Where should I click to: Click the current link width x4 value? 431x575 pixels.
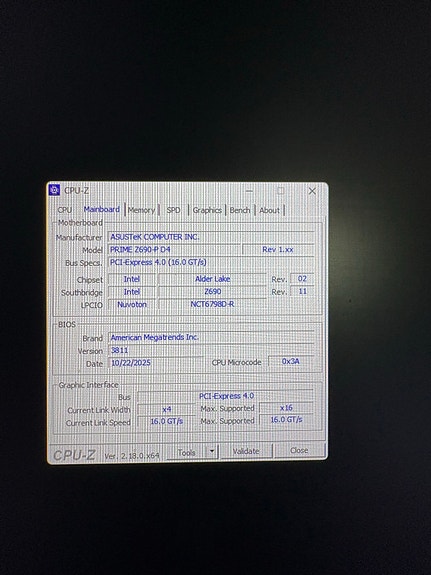[167, 409]
